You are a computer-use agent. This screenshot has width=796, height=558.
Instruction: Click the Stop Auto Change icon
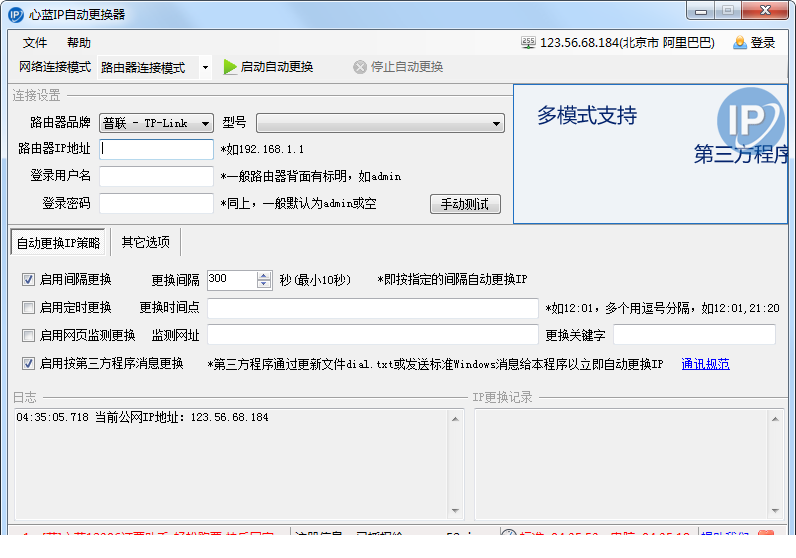(360, 67)
